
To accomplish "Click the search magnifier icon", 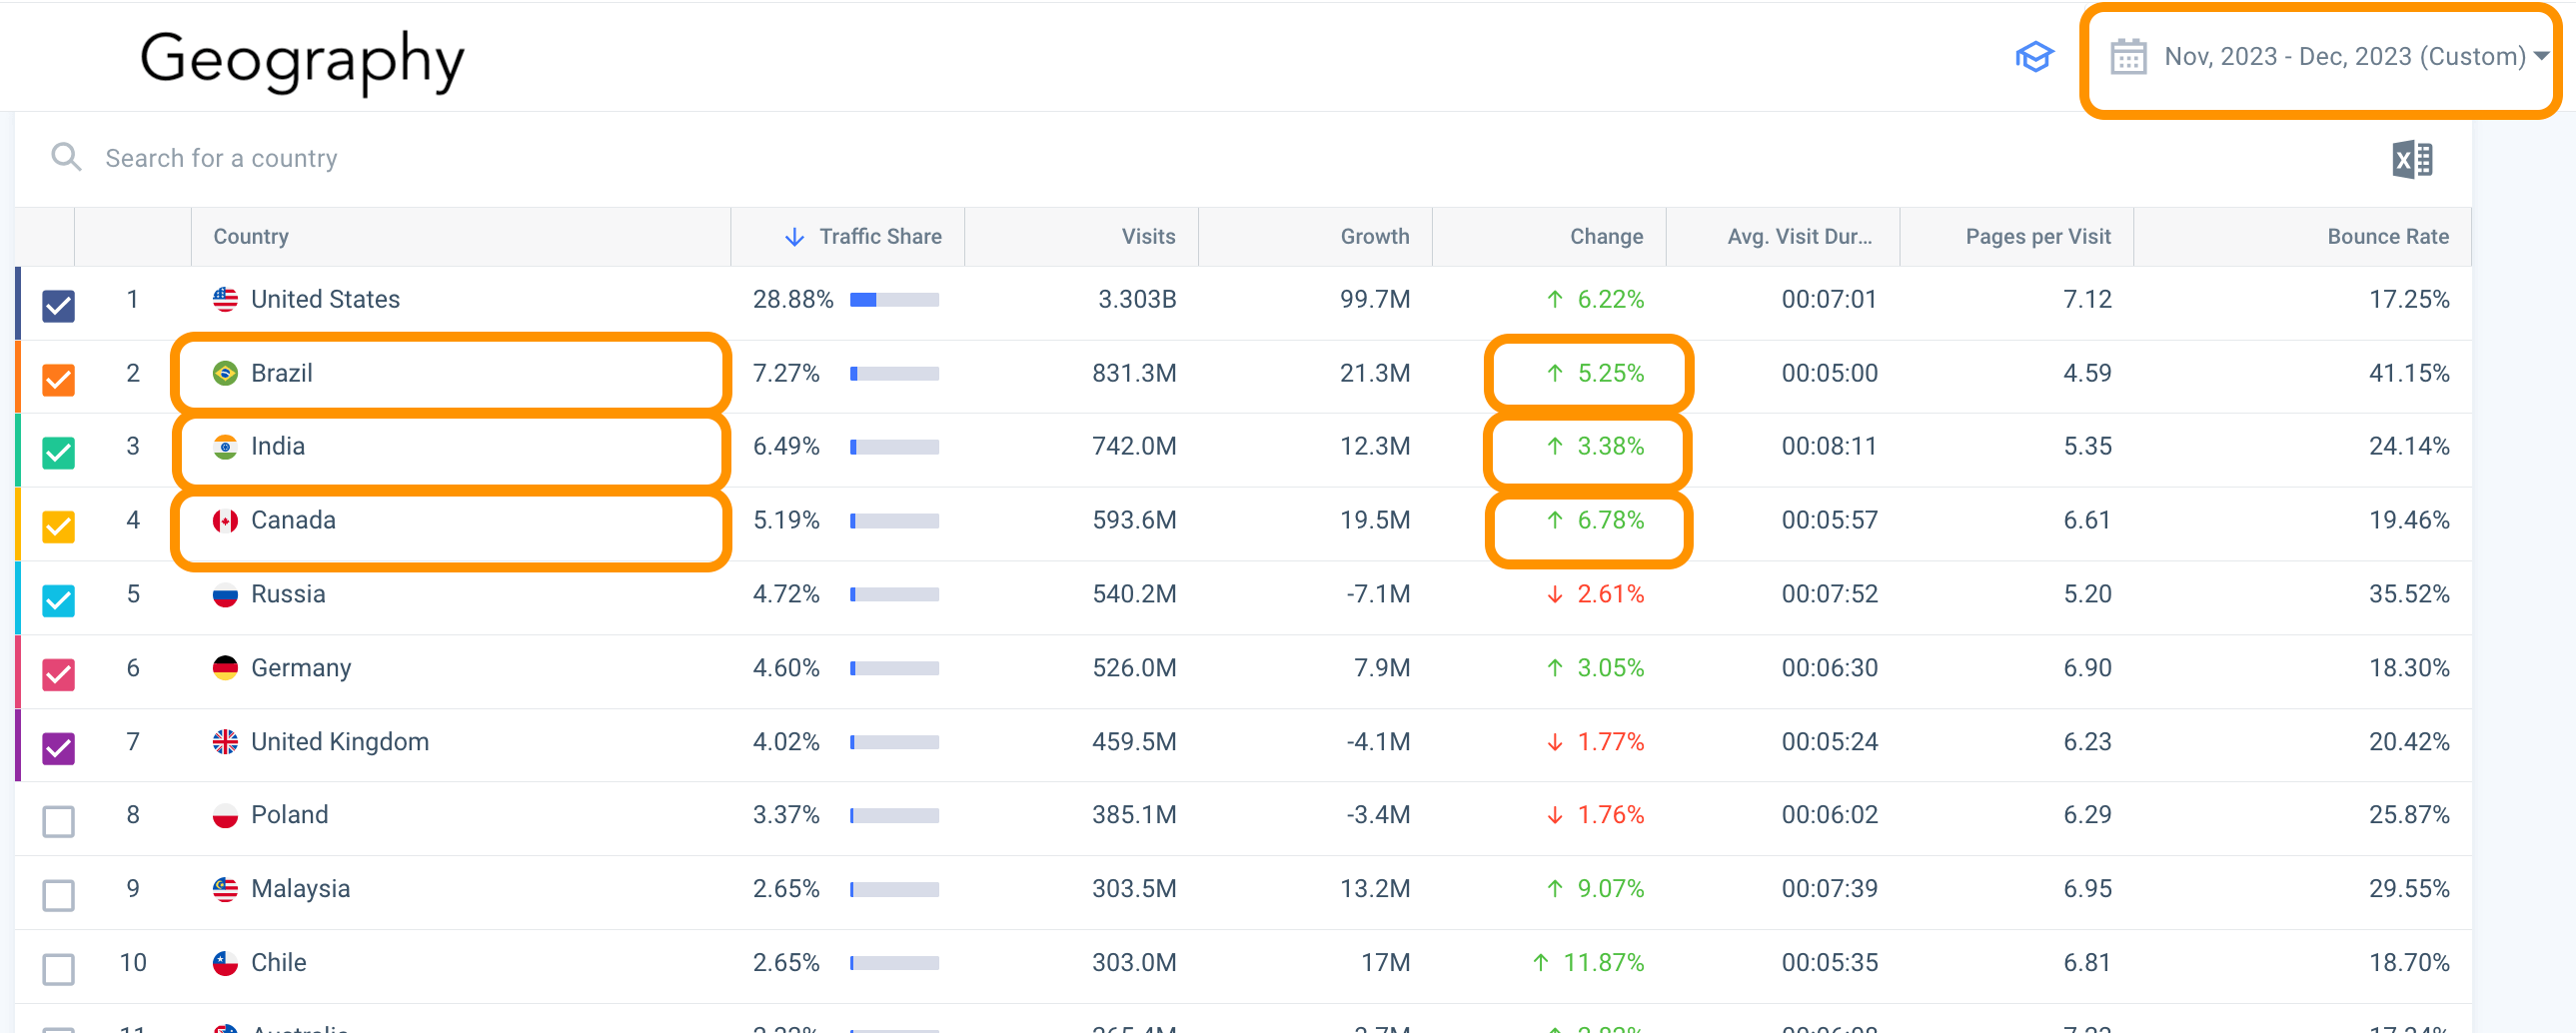I will 65,157.
